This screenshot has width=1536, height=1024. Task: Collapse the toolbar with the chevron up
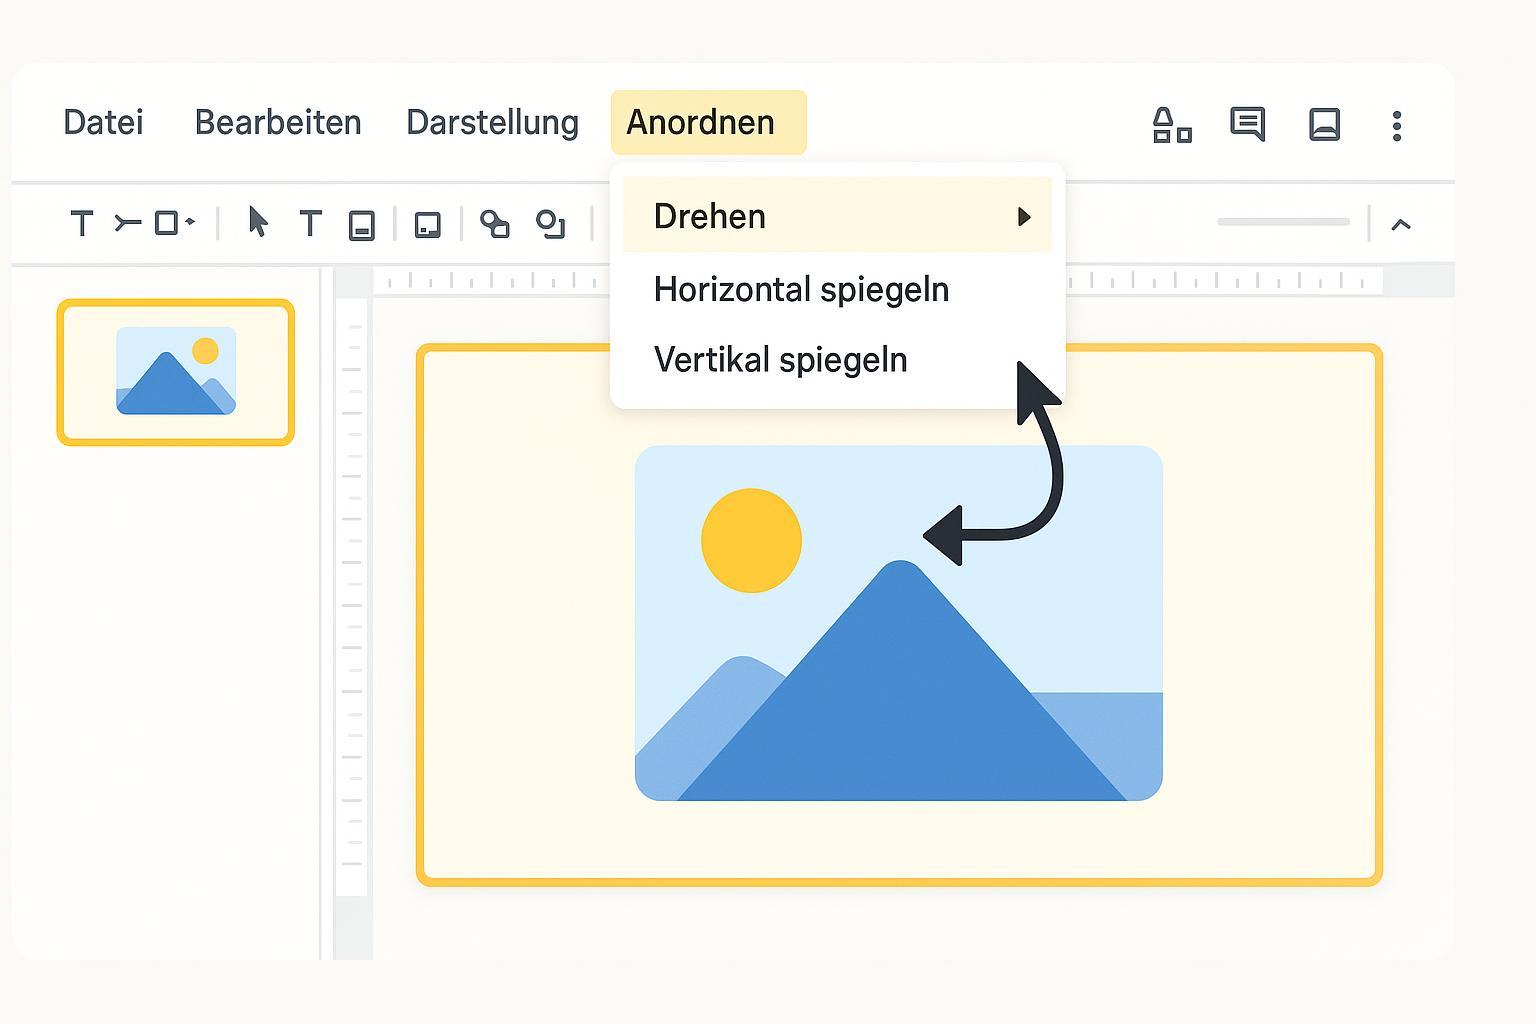coord(1400,224)
